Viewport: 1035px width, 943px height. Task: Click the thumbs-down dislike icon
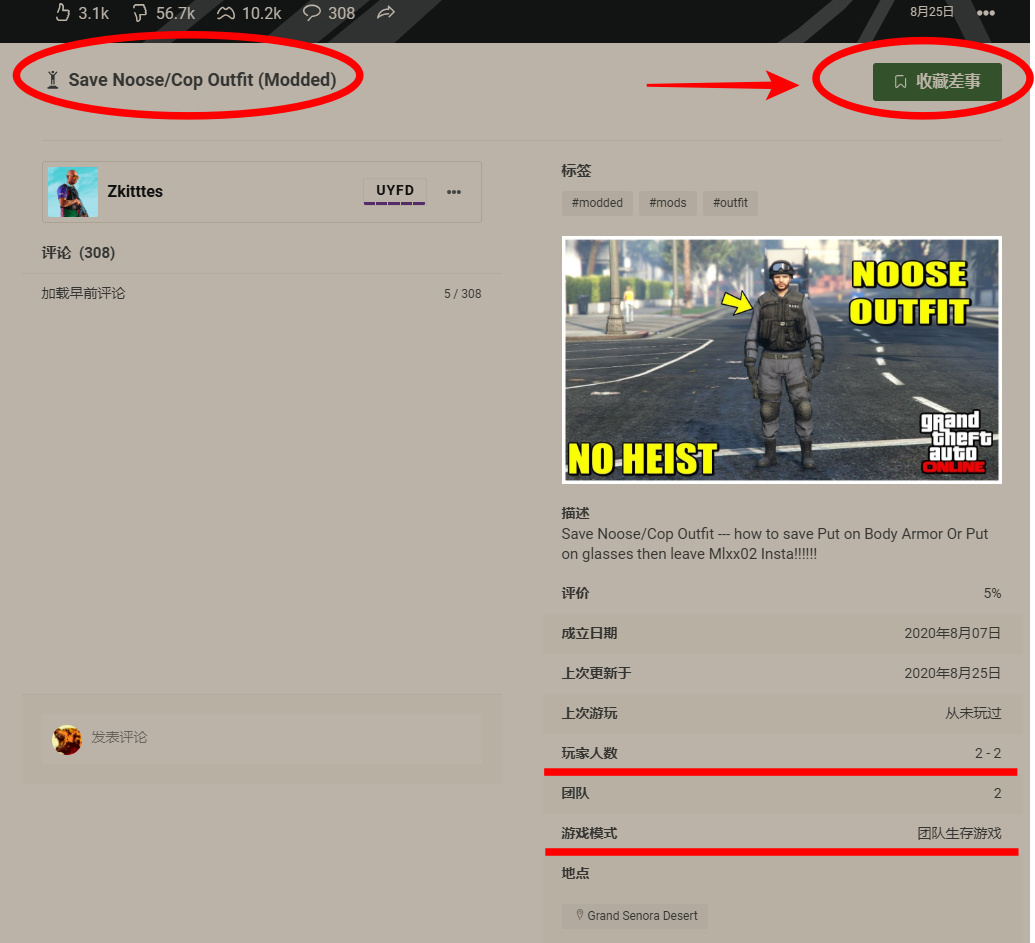(x=140, y=13)
